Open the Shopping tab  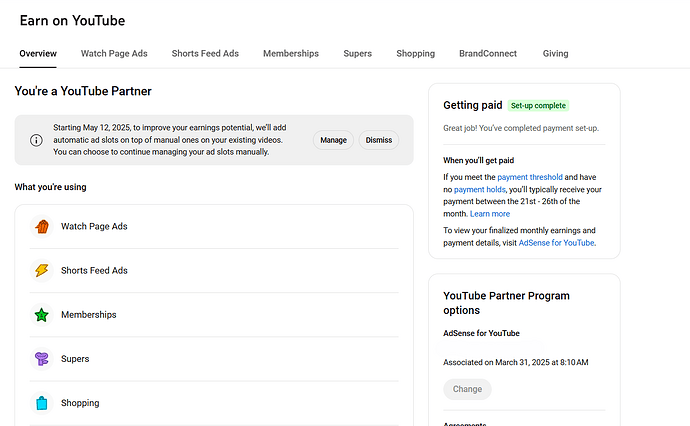point(415,54)
